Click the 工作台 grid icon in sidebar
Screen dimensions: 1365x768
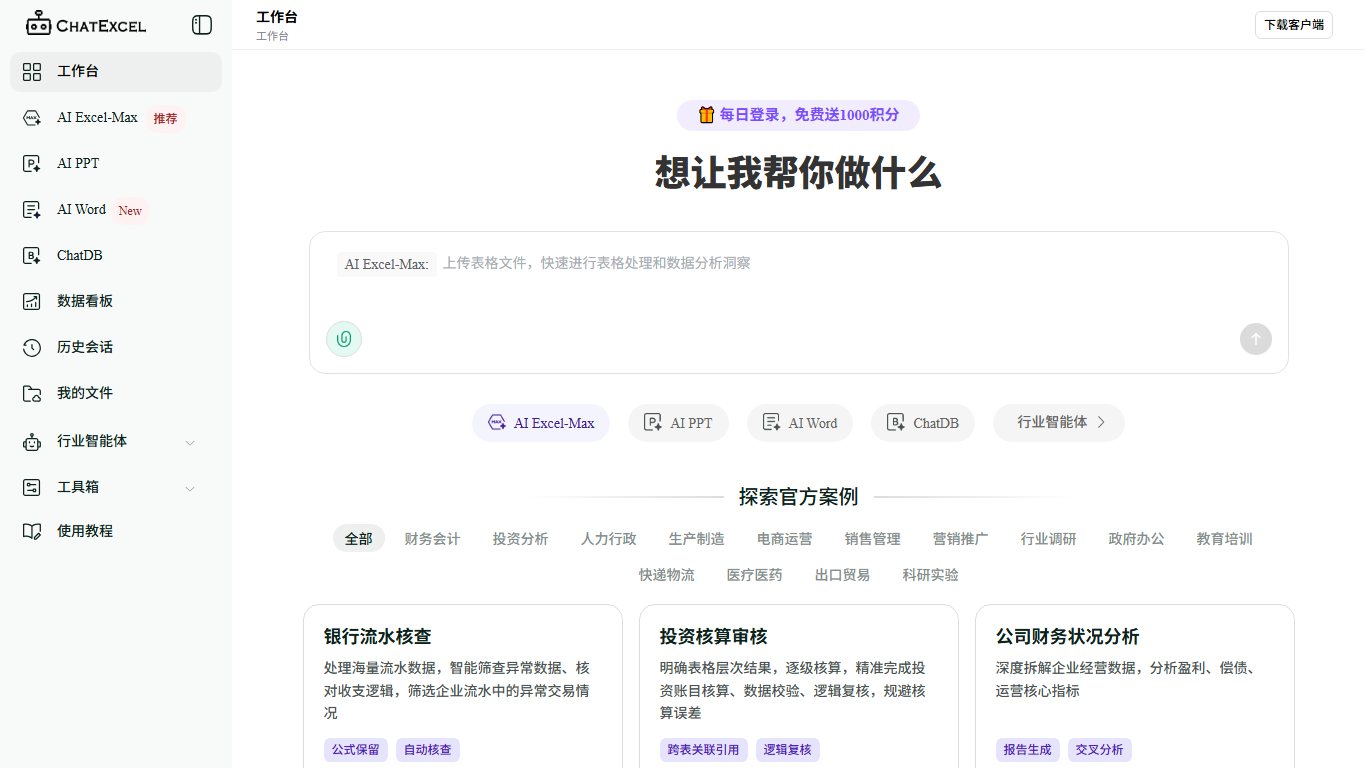(32, 72)
